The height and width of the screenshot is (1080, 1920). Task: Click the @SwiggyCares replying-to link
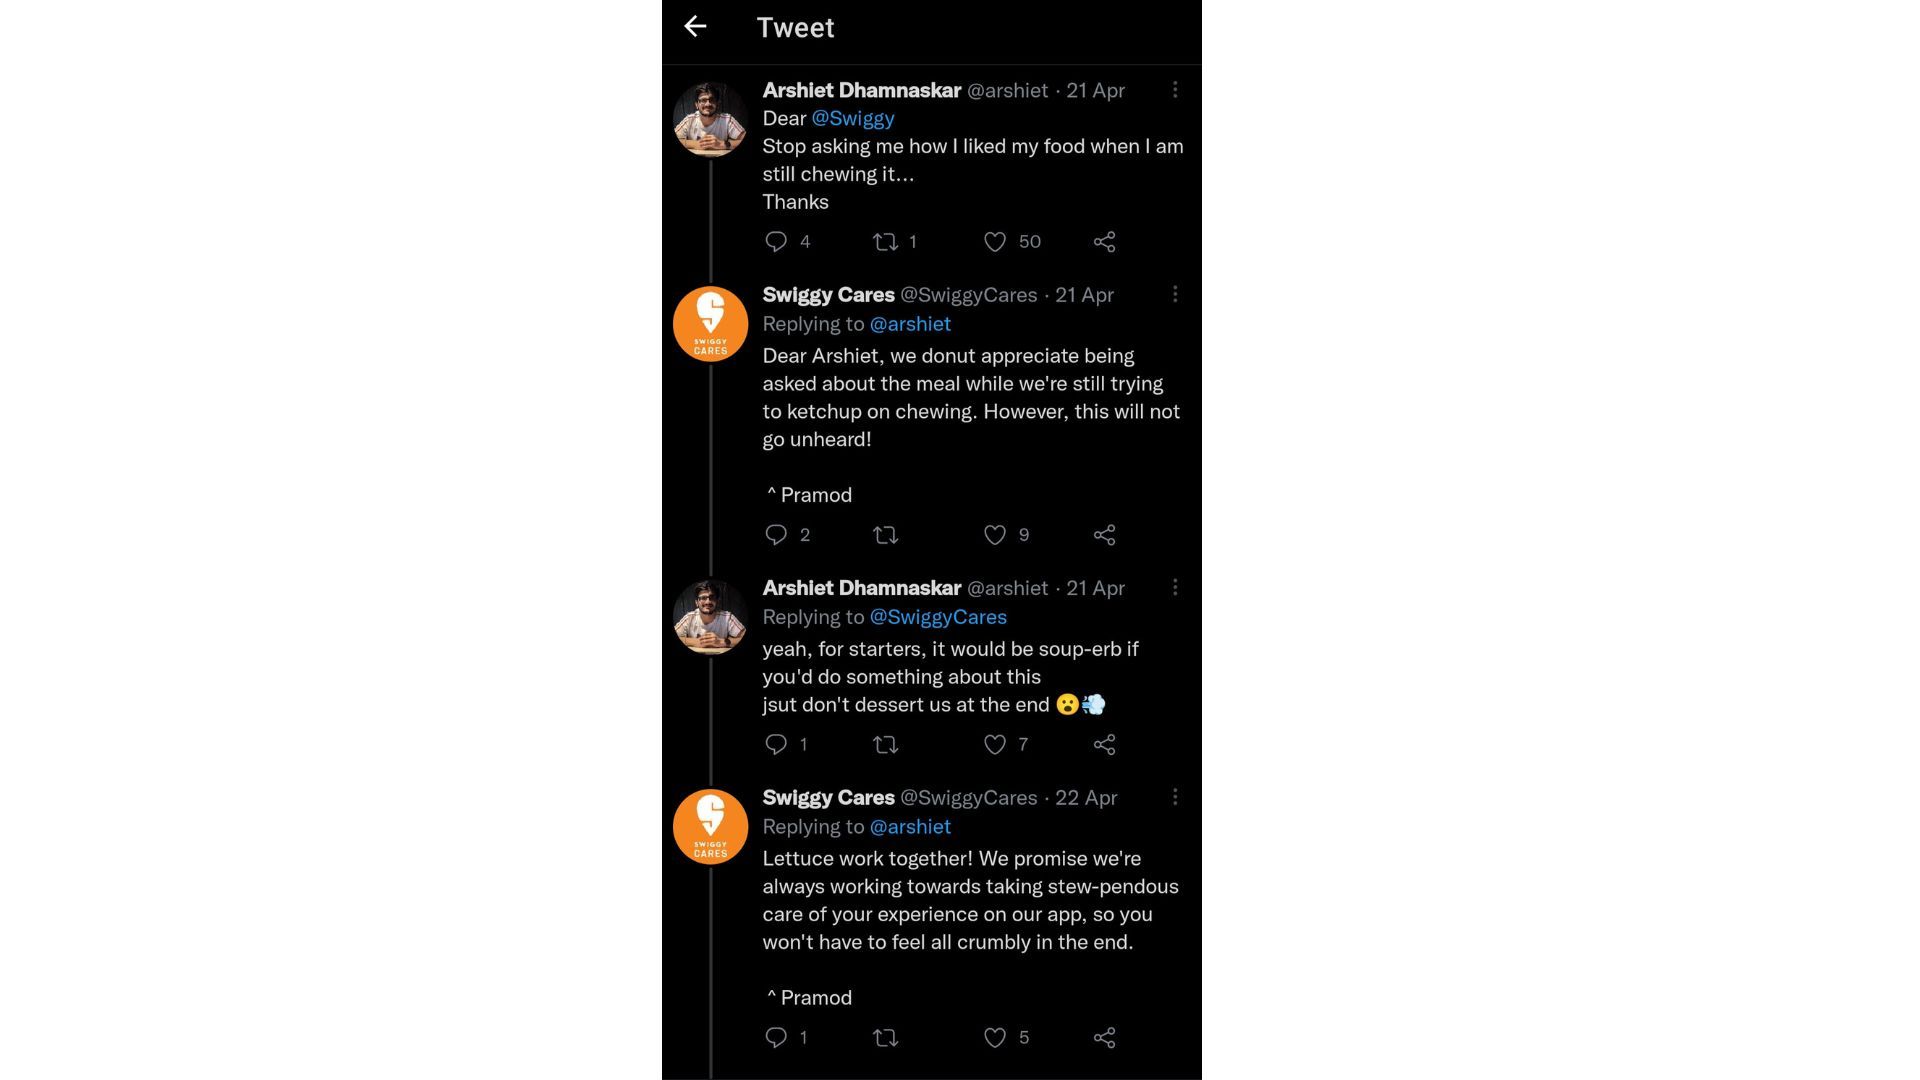click(938, 616)
